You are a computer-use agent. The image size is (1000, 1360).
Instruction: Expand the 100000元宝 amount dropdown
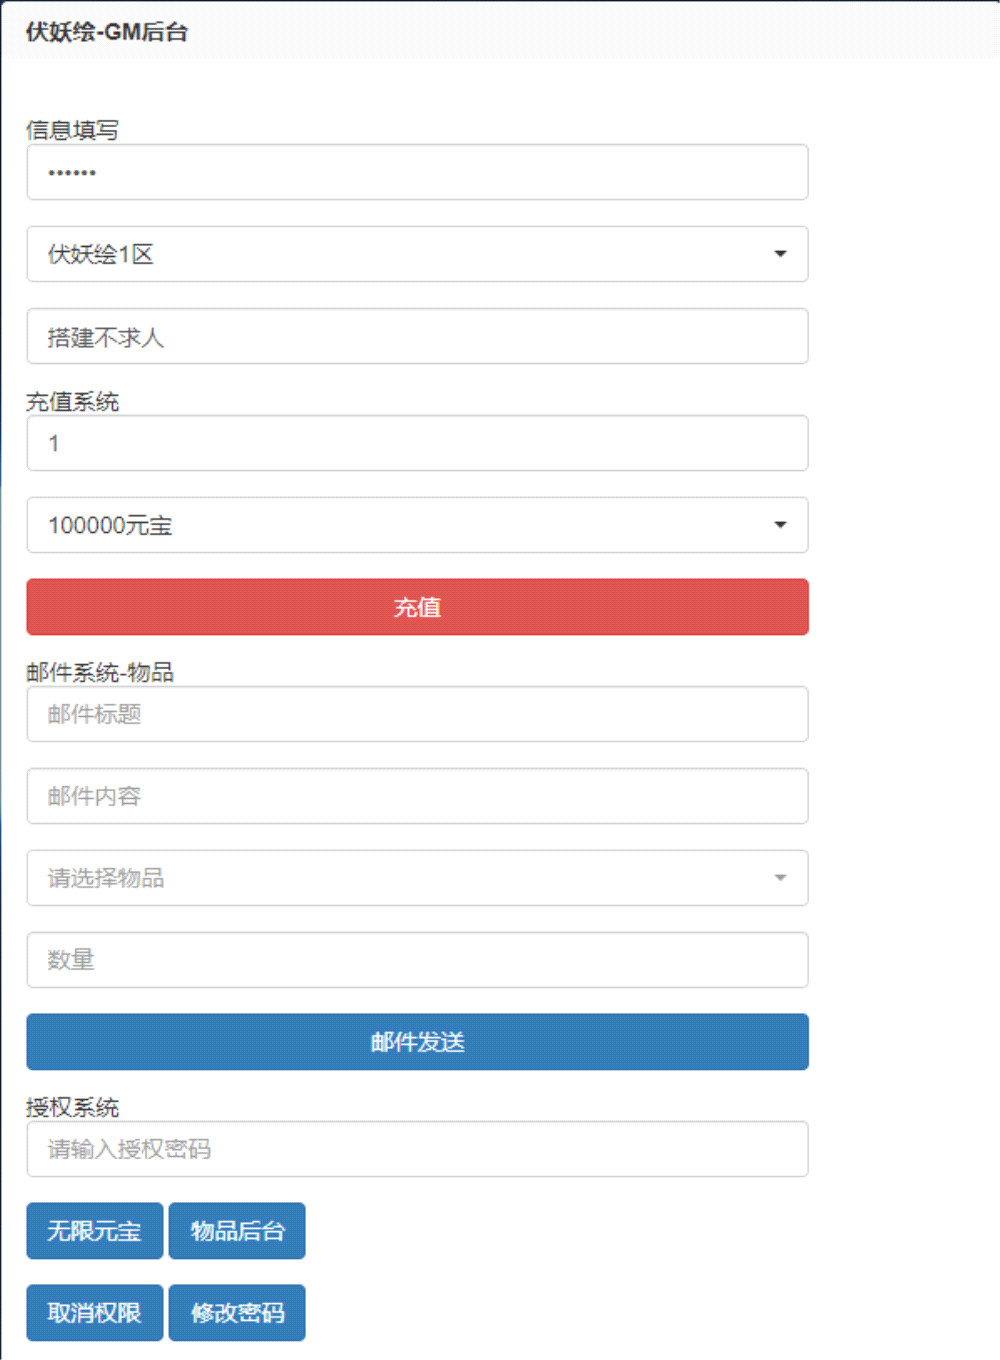(x=417, y=525)
